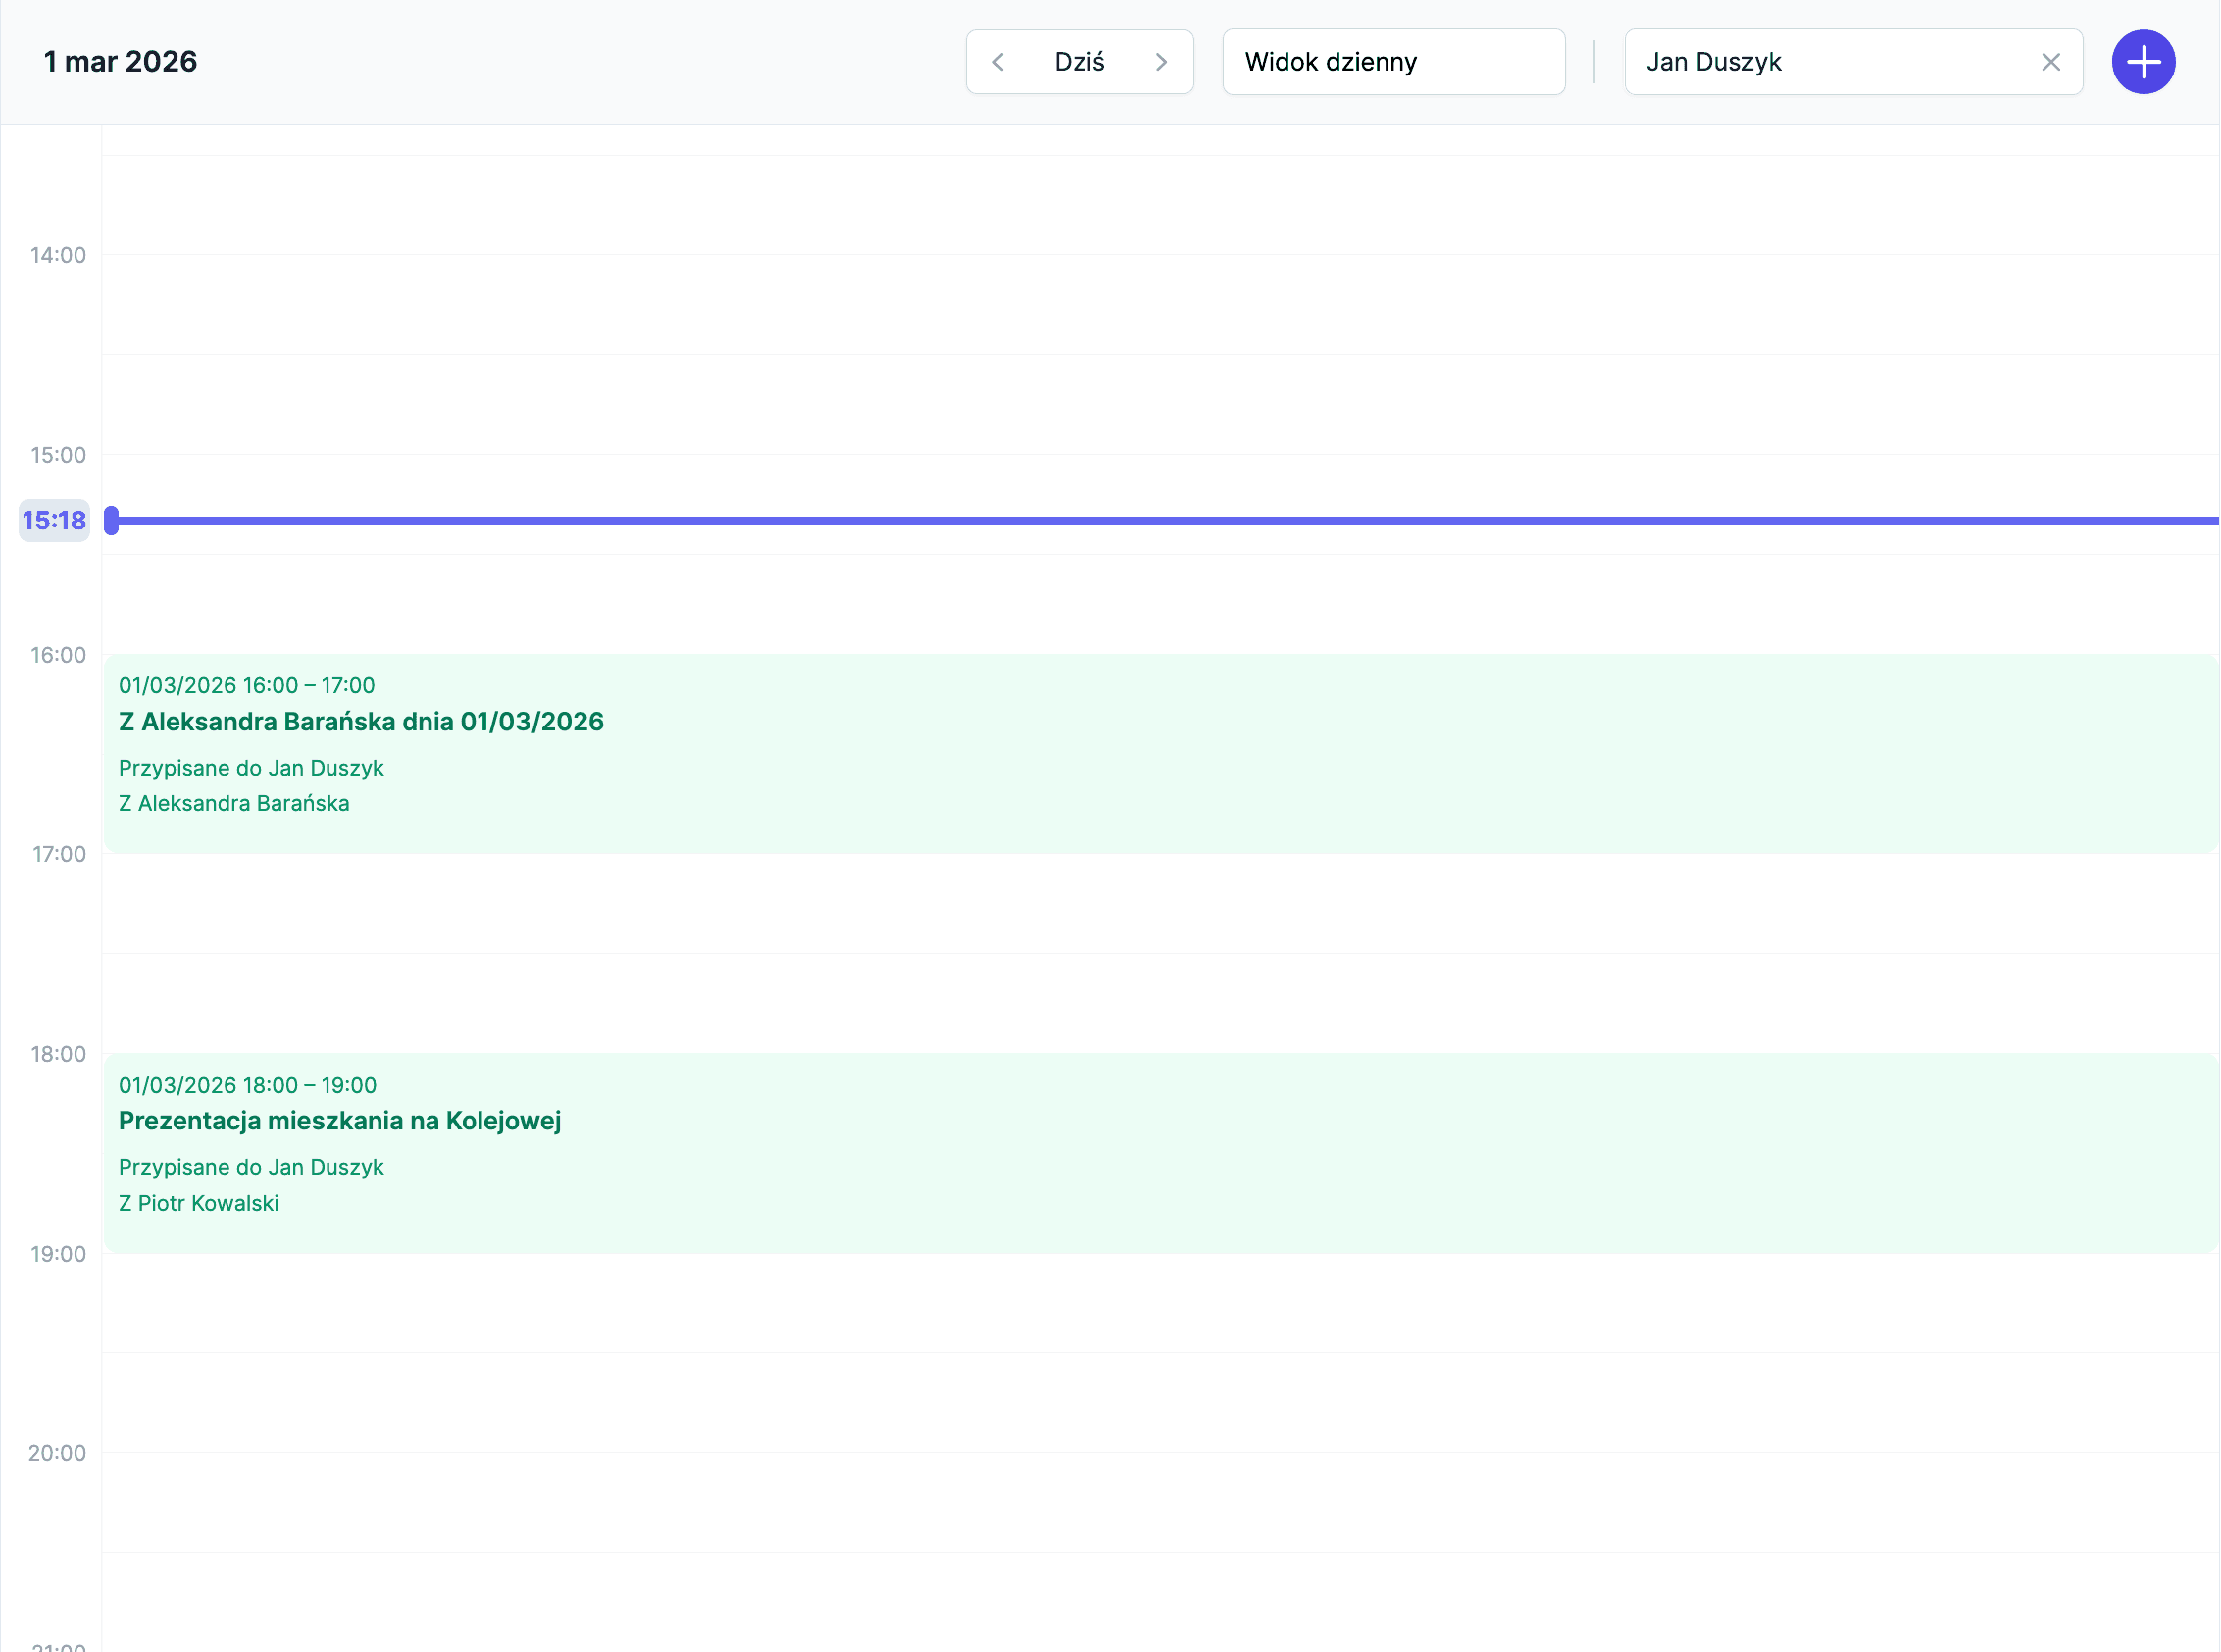Clear the Jan Duszyk filter

tap(2050, 62)
